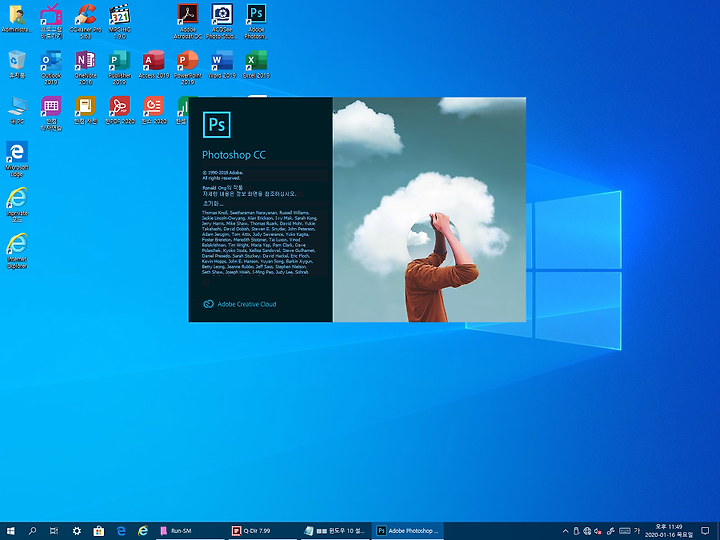Open the pink TV program shortcut
Screen dimensions: 720x540
[x=51, y=21]
